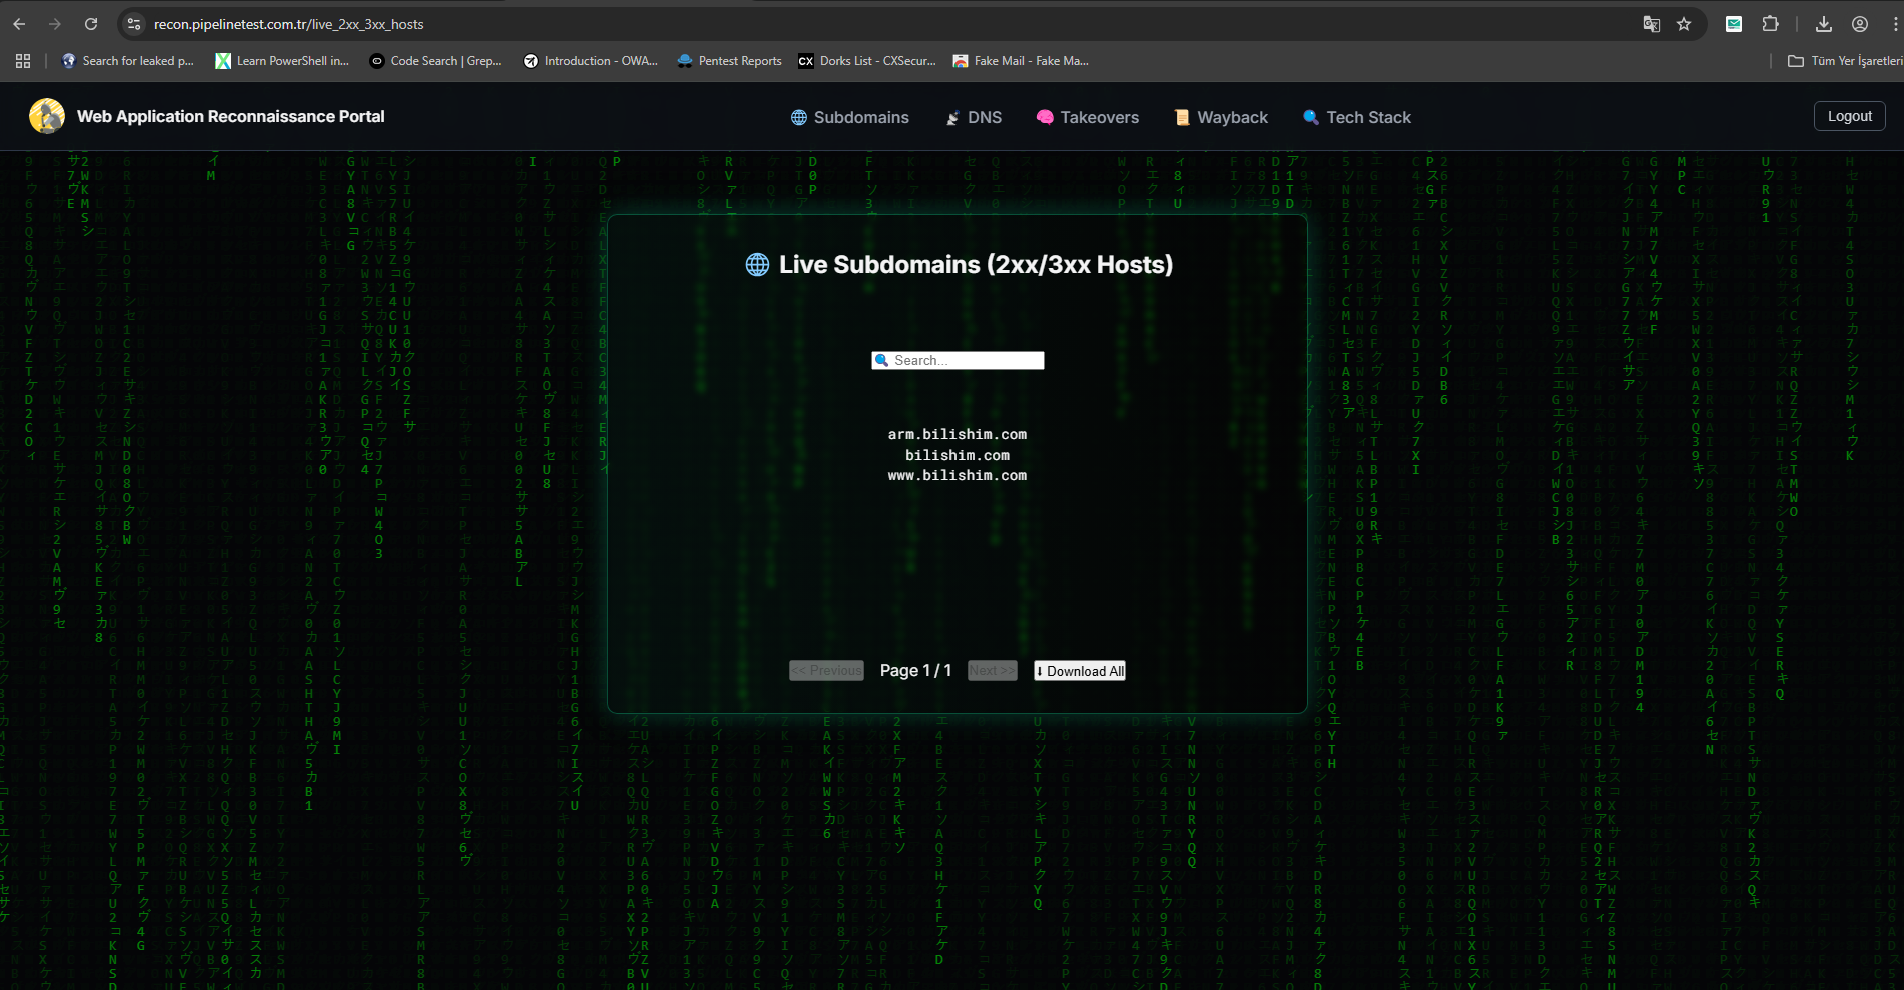Viewport: 1904px width, 990px height.
Task: Reload the page with the refresh icon
Action: pyautogui.click(x=91, y=24)
